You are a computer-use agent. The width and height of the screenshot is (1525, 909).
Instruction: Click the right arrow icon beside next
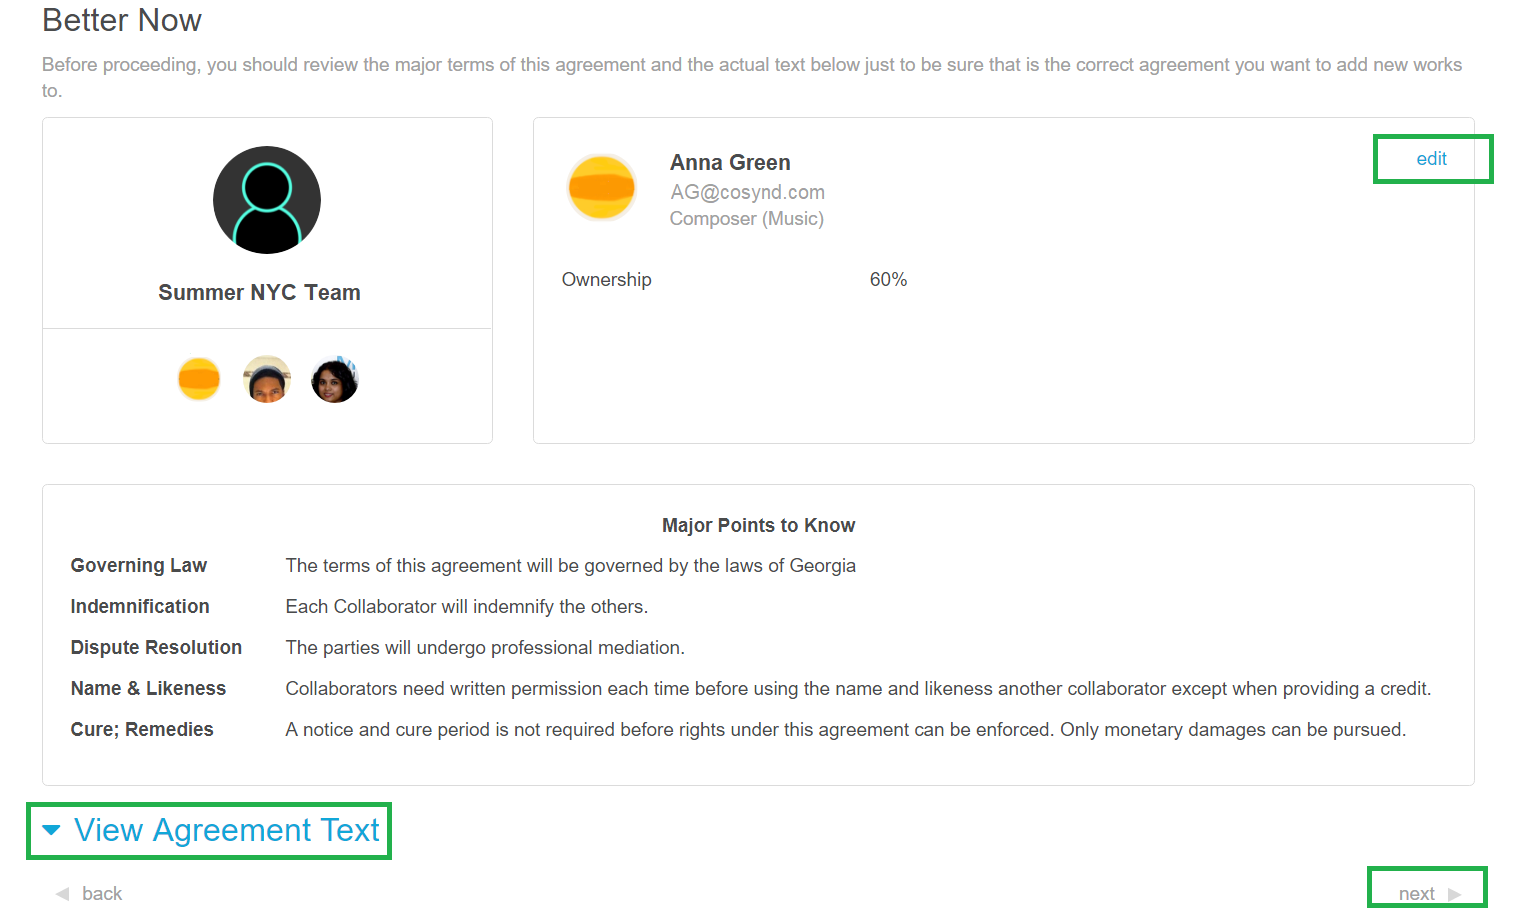point(1455,894)
